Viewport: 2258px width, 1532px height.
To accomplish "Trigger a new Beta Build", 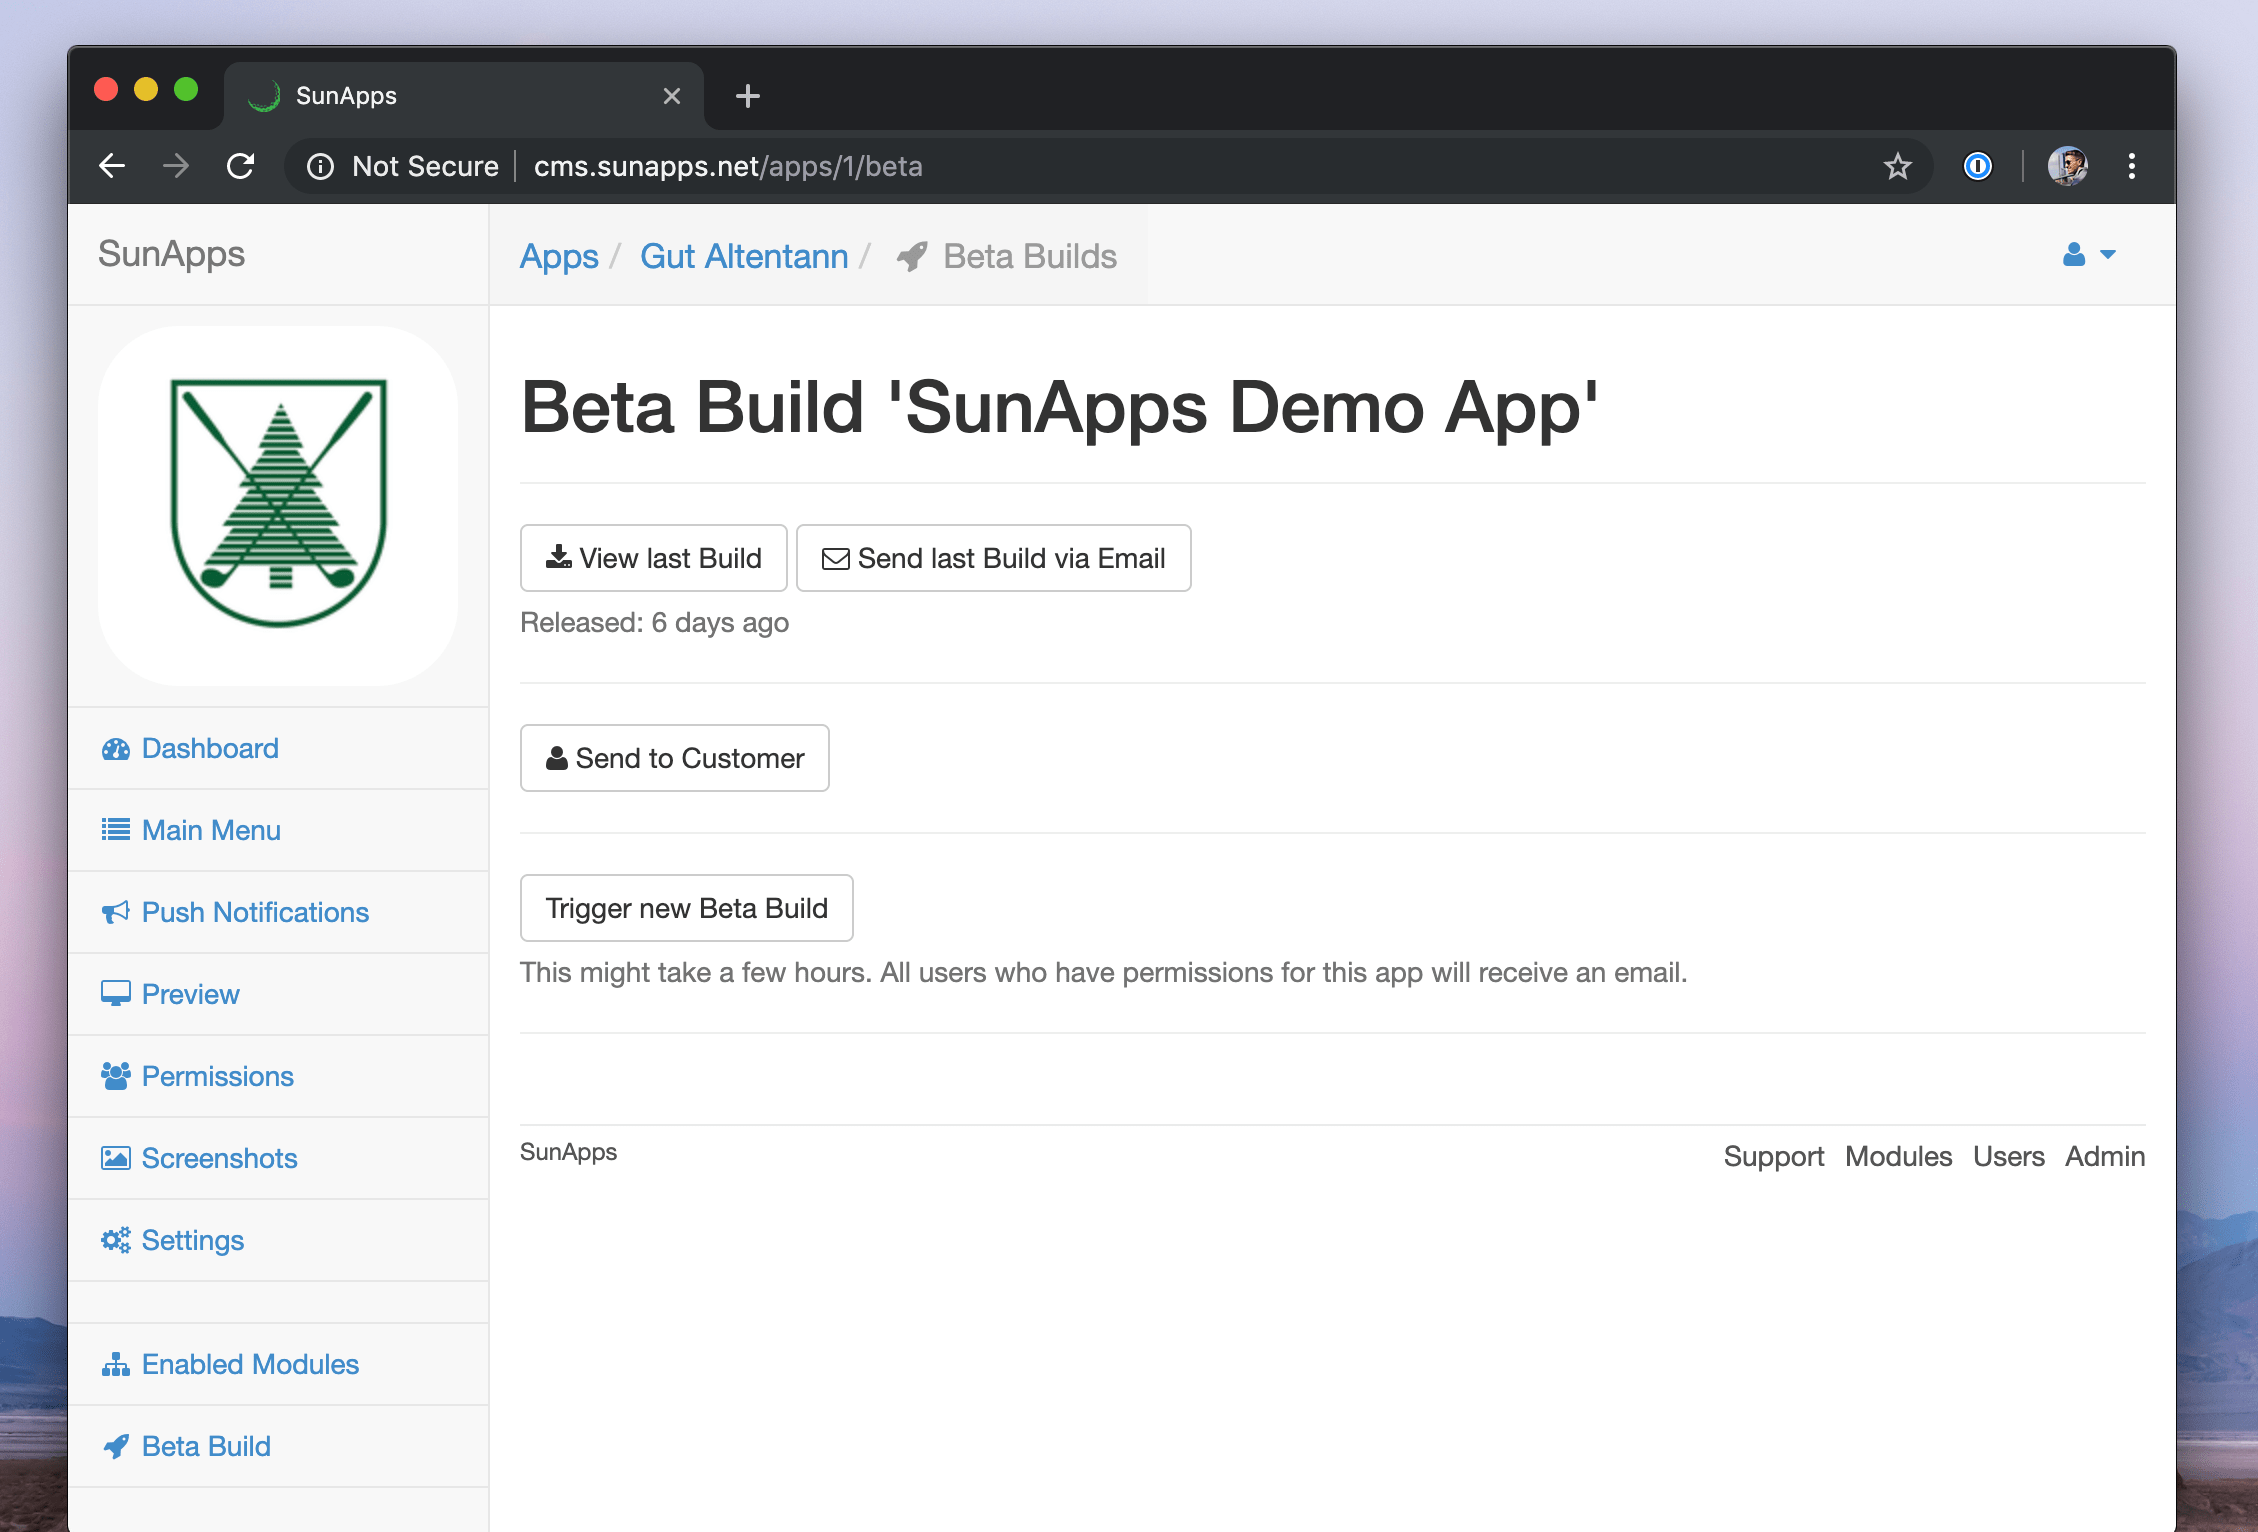I will 687,908.
